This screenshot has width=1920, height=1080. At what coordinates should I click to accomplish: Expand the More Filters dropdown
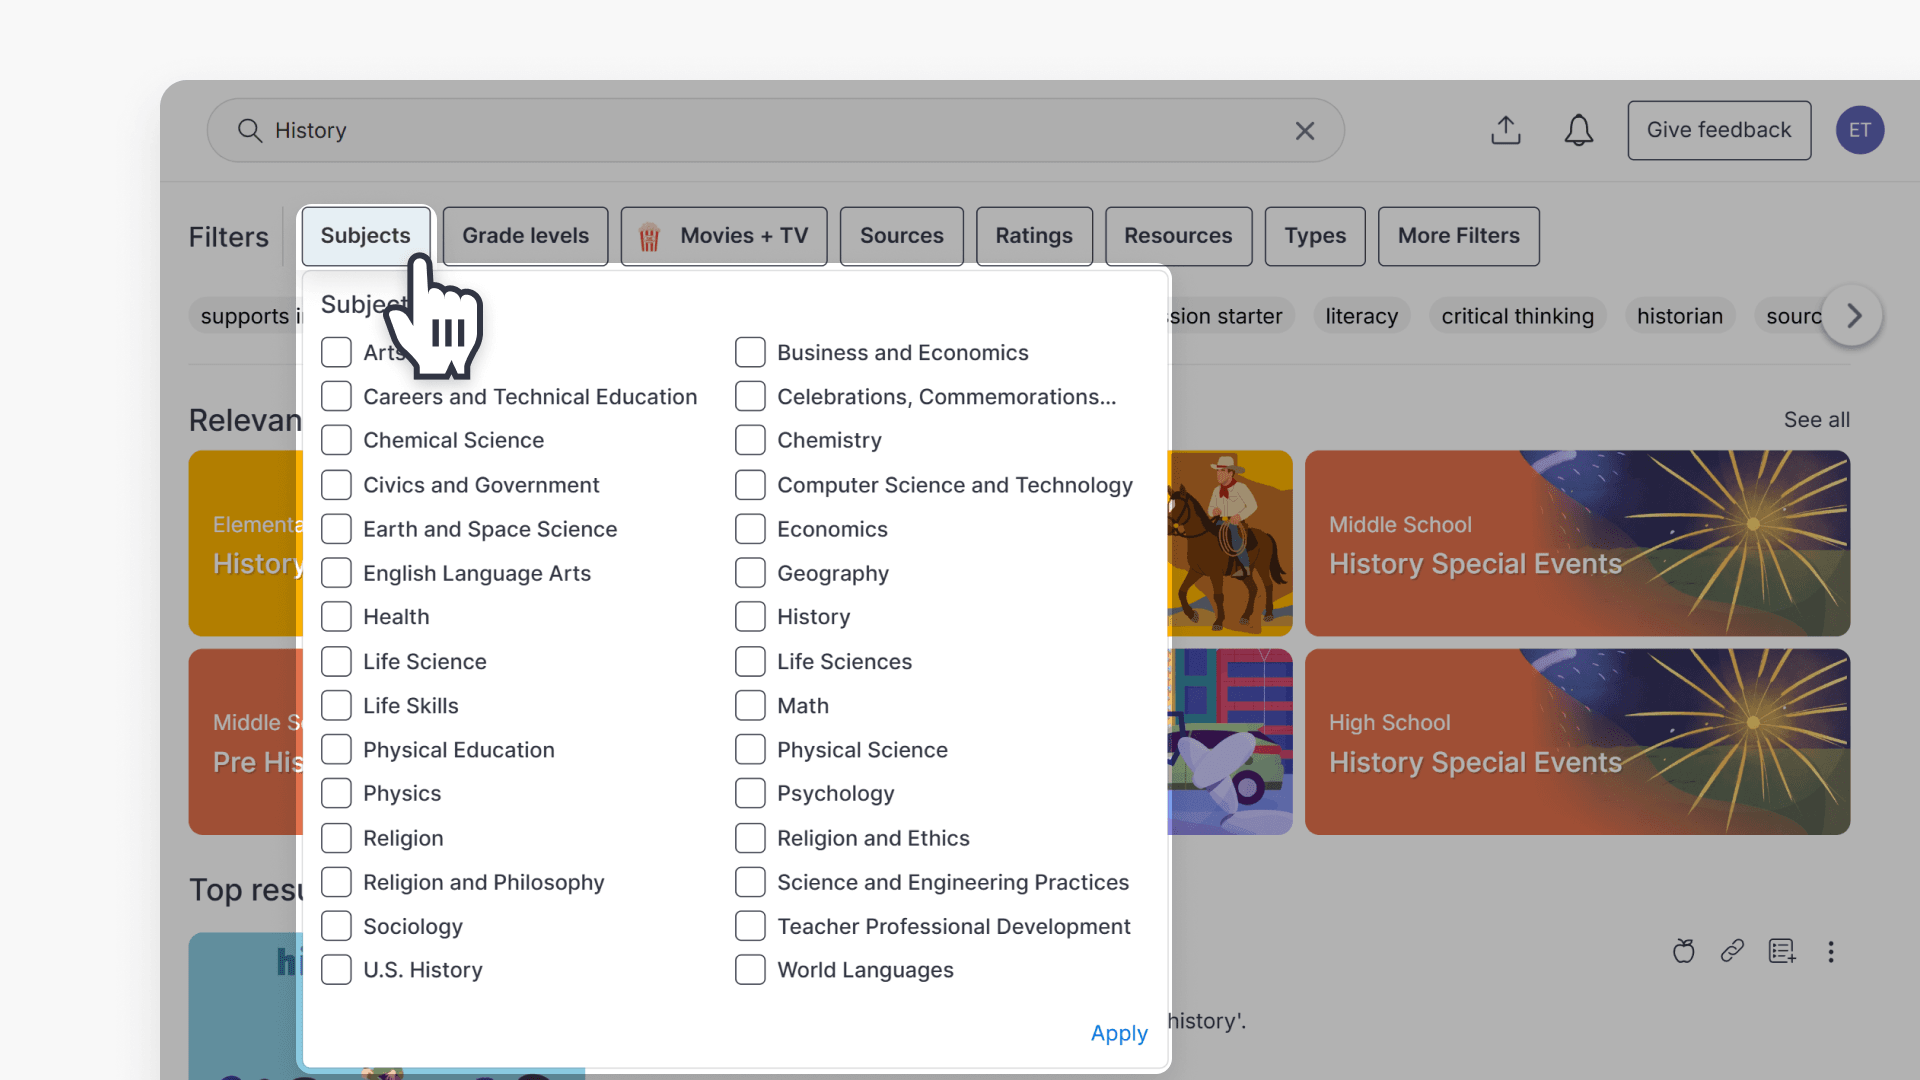point(1458,236)
